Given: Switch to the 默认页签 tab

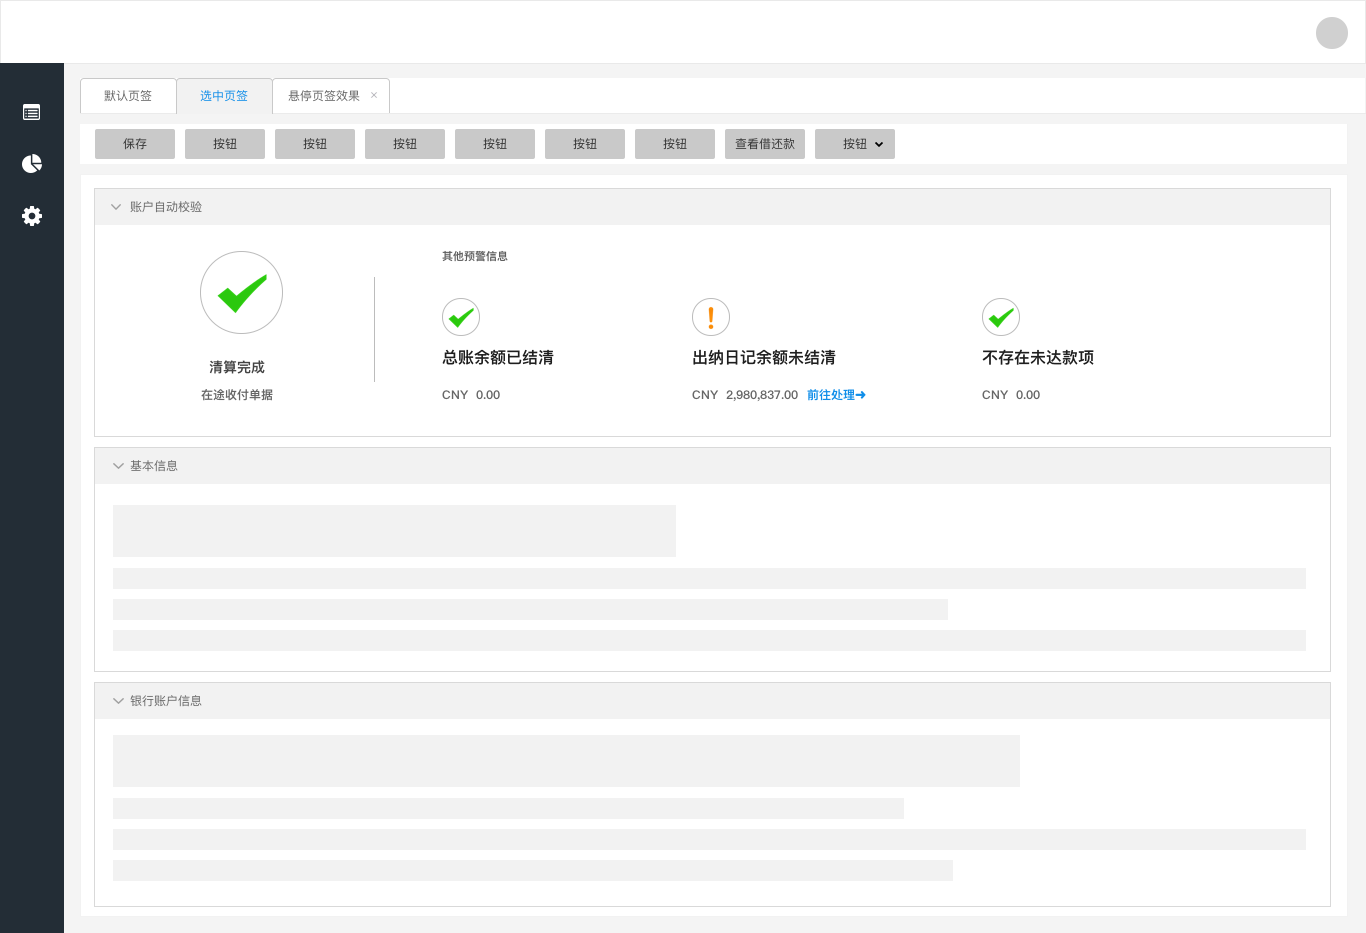Looking at the screenshot, I should (128, 96).
